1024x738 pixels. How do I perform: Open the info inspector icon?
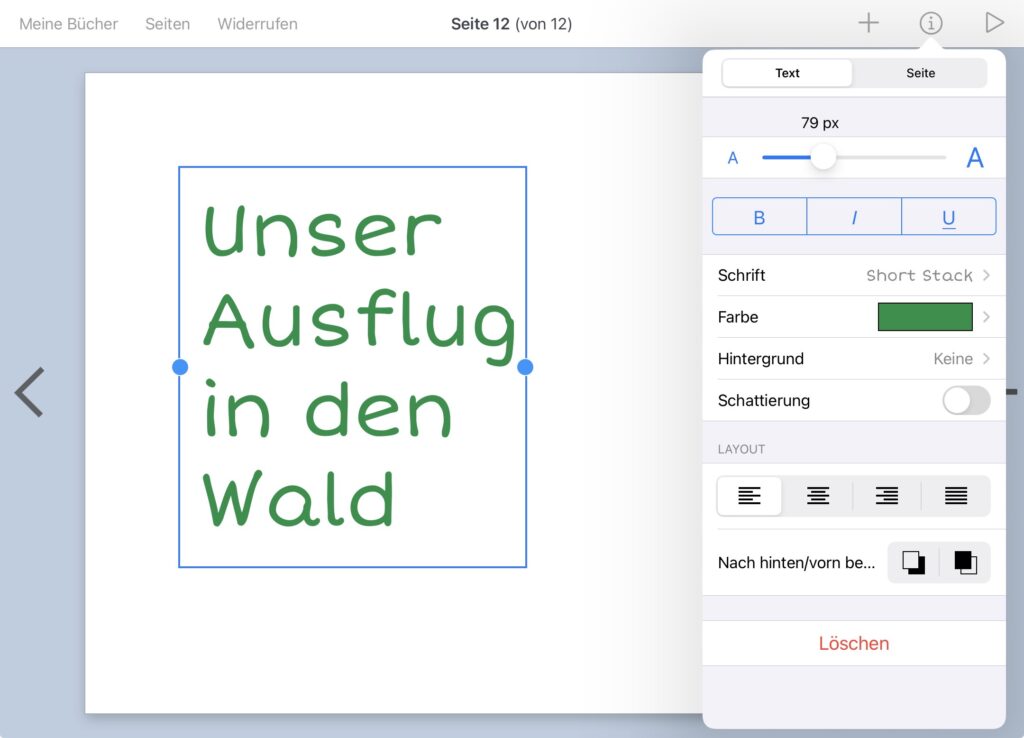click(931, 24)
